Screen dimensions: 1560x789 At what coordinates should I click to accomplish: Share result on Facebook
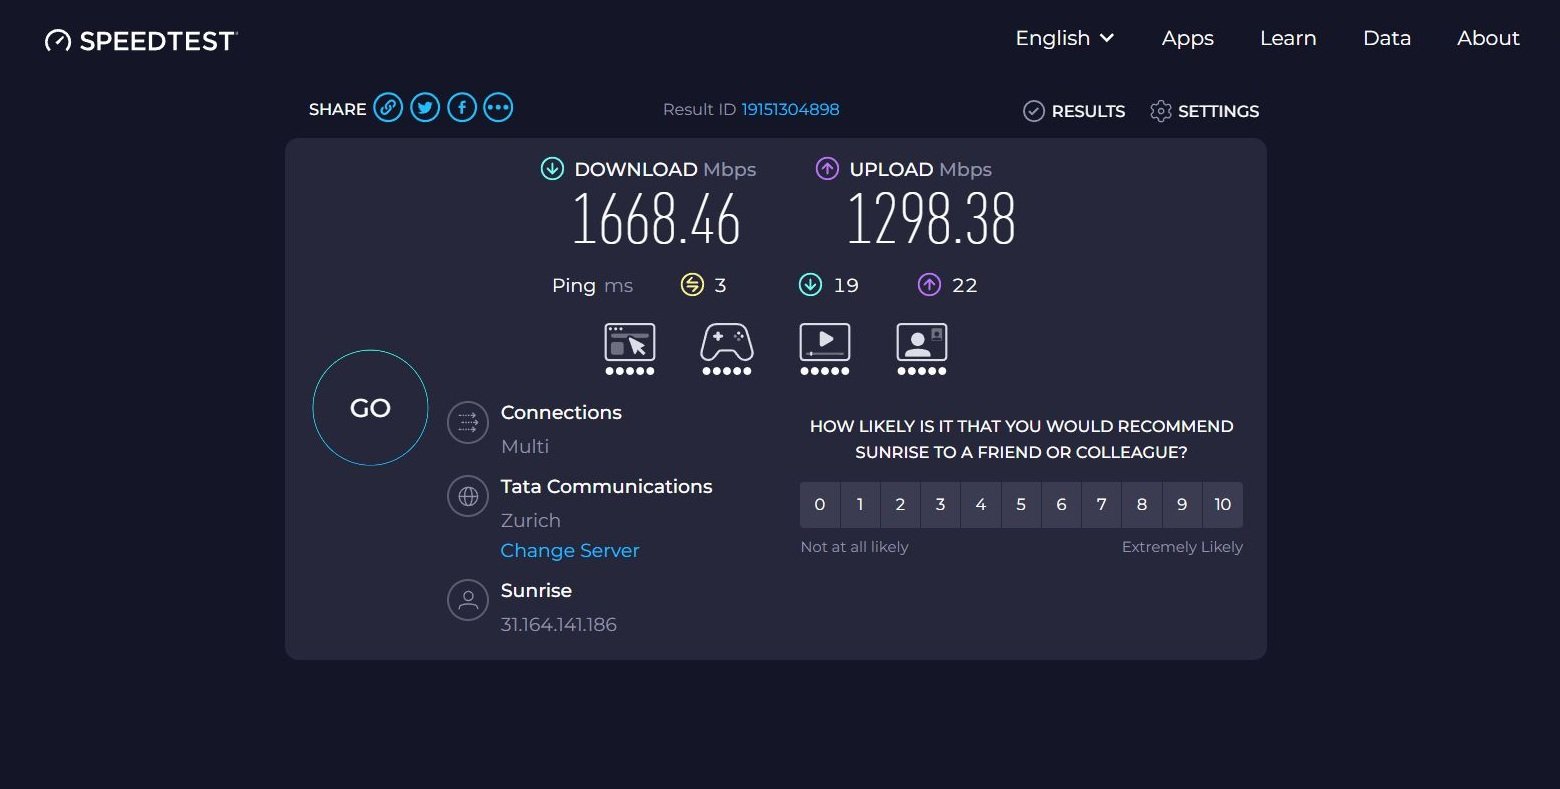click(x=462, y=107)
